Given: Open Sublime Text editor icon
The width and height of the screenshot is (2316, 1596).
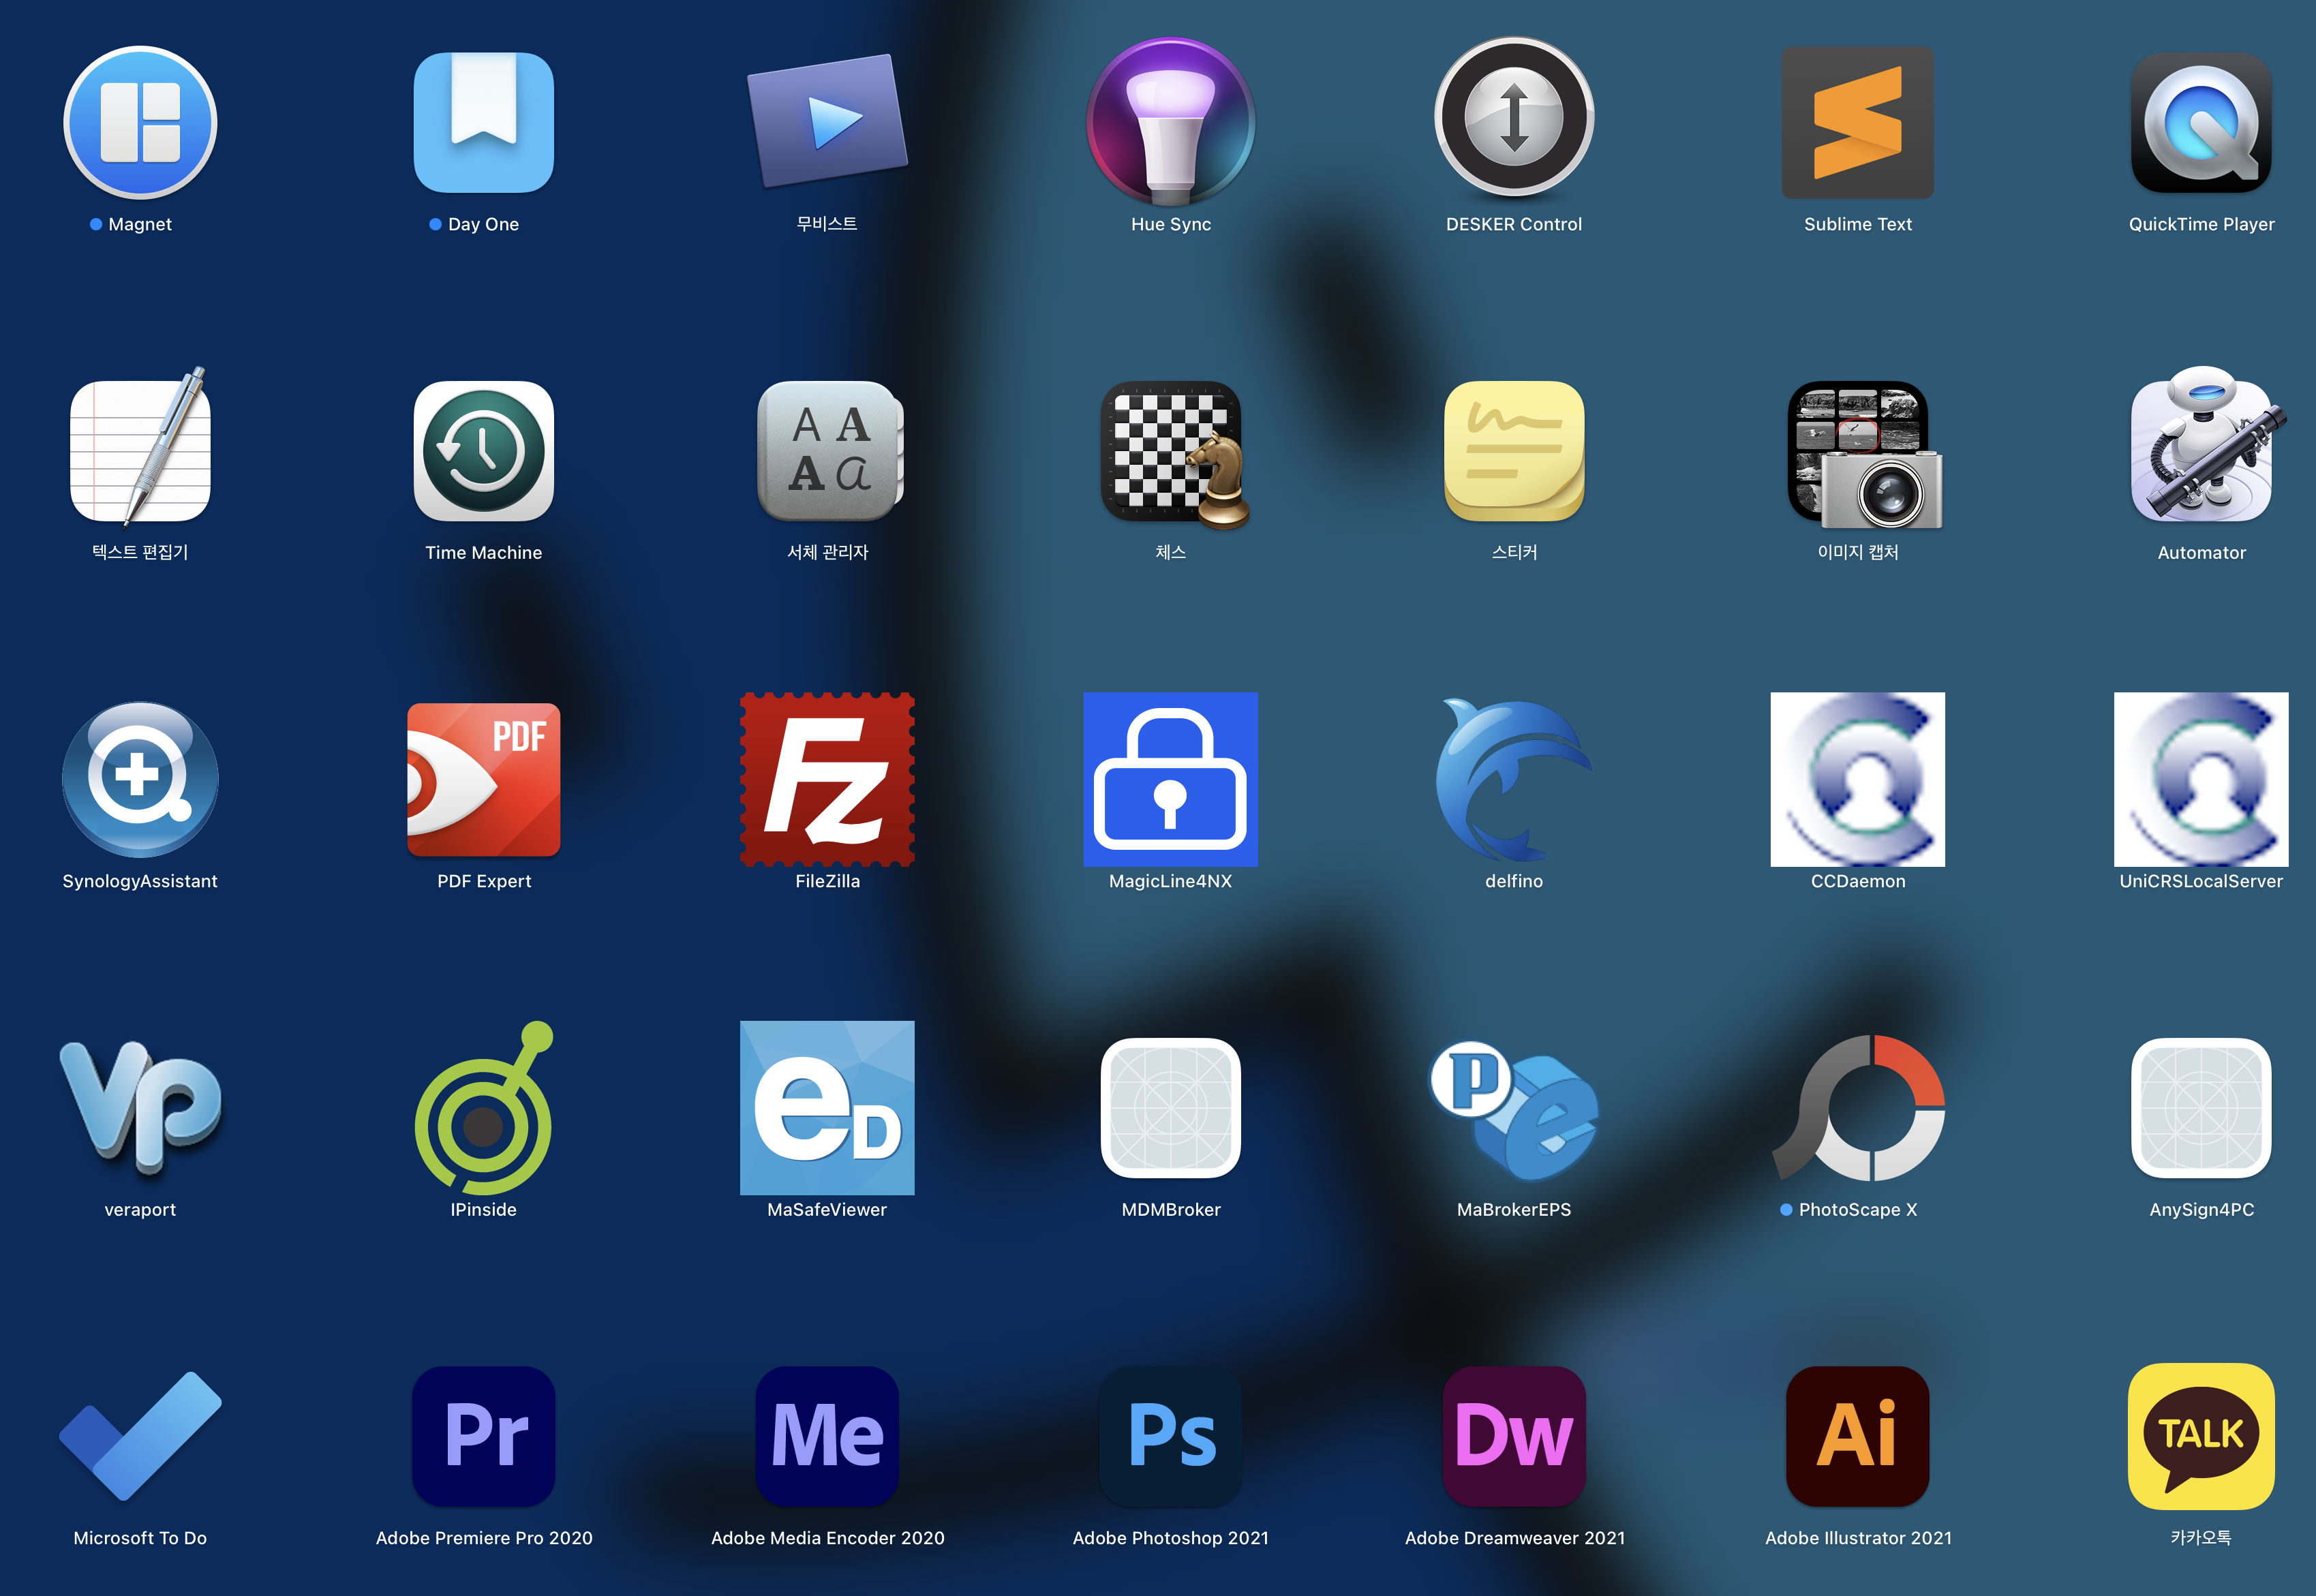Looking at the screenshot, I should pos(1857,122).
